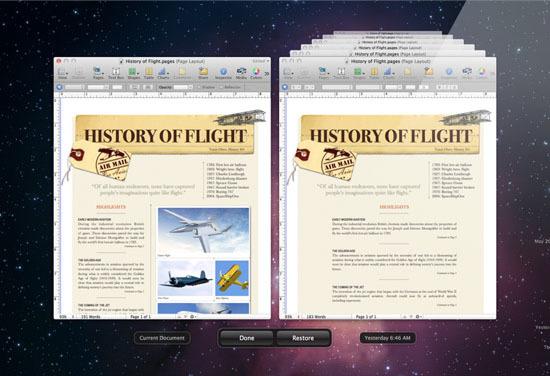Open Inspector in current document toolbar
Screen dimensions: 550x376
click(223, 73)
